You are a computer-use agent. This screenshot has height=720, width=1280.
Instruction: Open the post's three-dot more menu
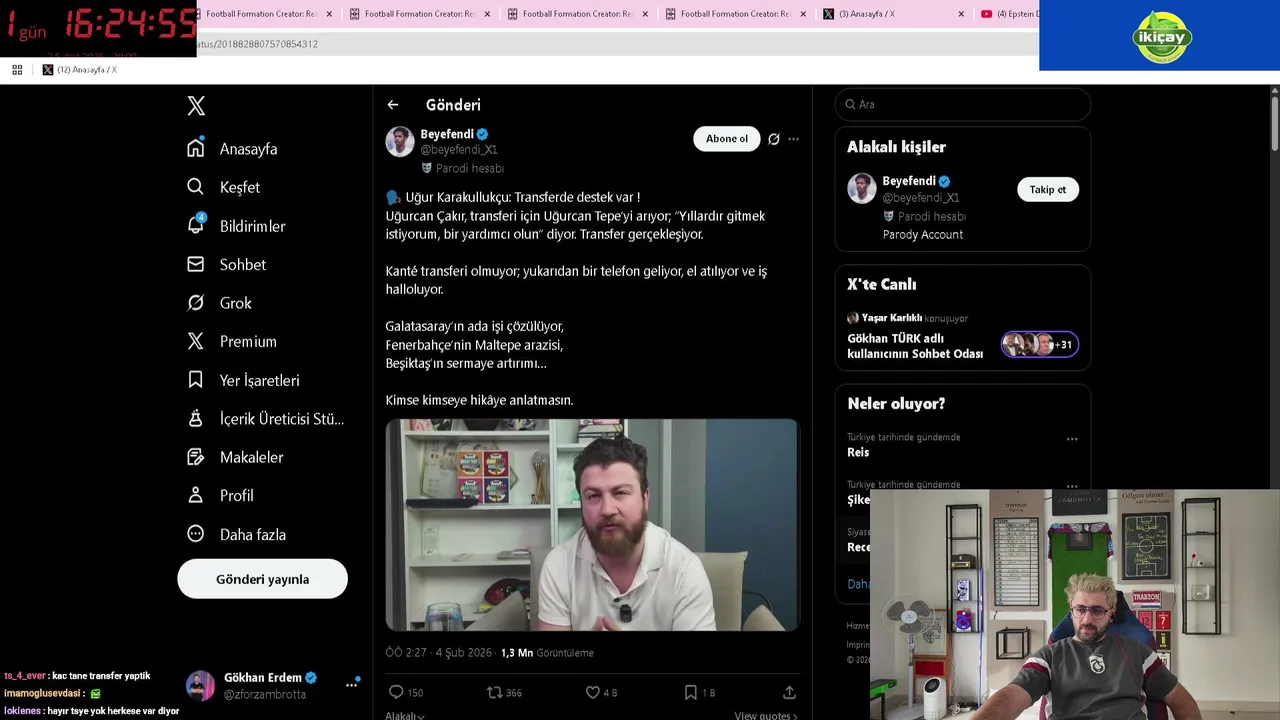pos(793,139)
